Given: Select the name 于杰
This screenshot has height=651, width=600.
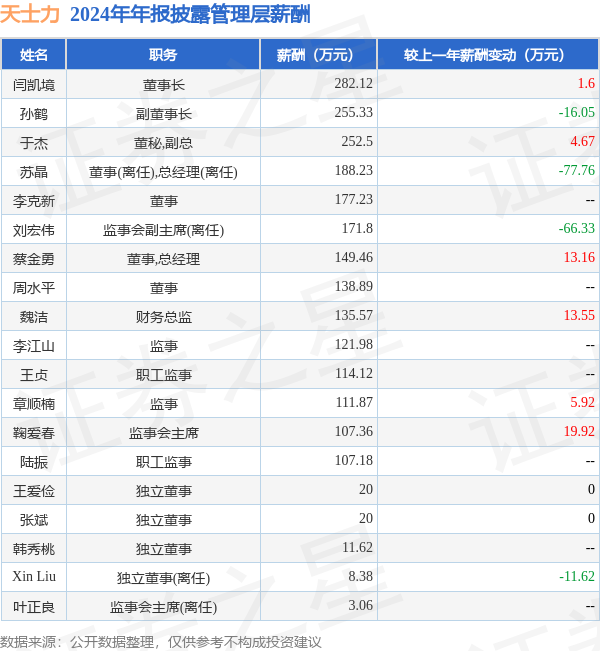Looking at the screenshot, I should 34,143.
